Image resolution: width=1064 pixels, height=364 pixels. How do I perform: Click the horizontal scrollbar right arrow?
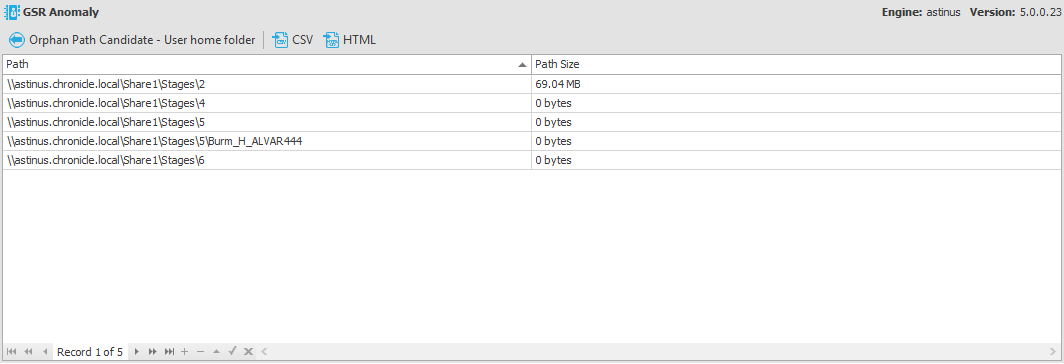[x=1052, y=352]
